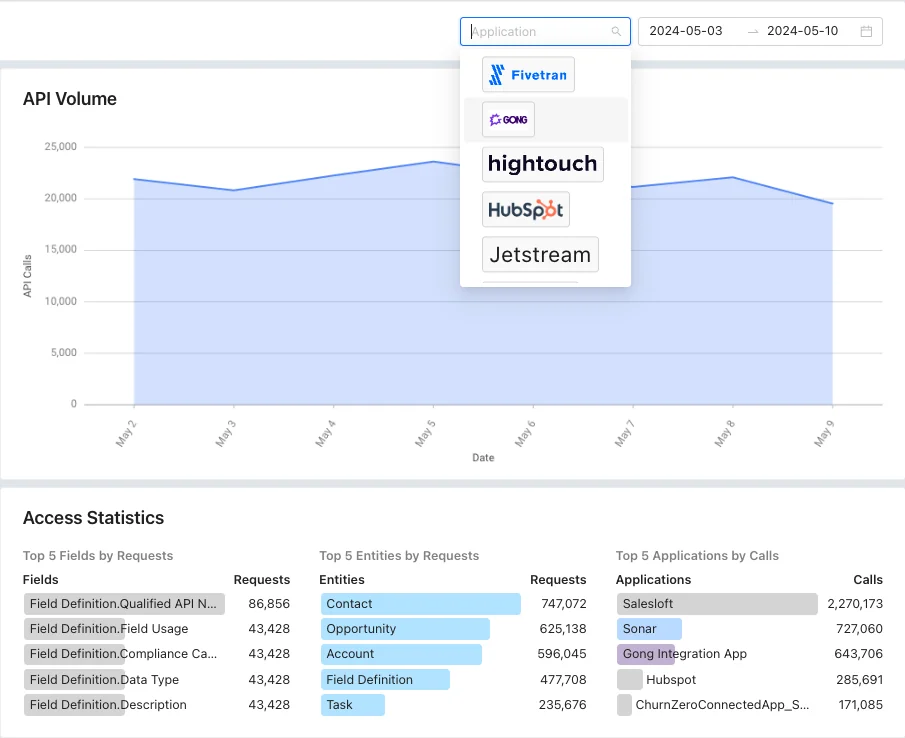905x738 pixels.
Task: Open the calendar icon in date range
Action: click(x=866, y=31)
